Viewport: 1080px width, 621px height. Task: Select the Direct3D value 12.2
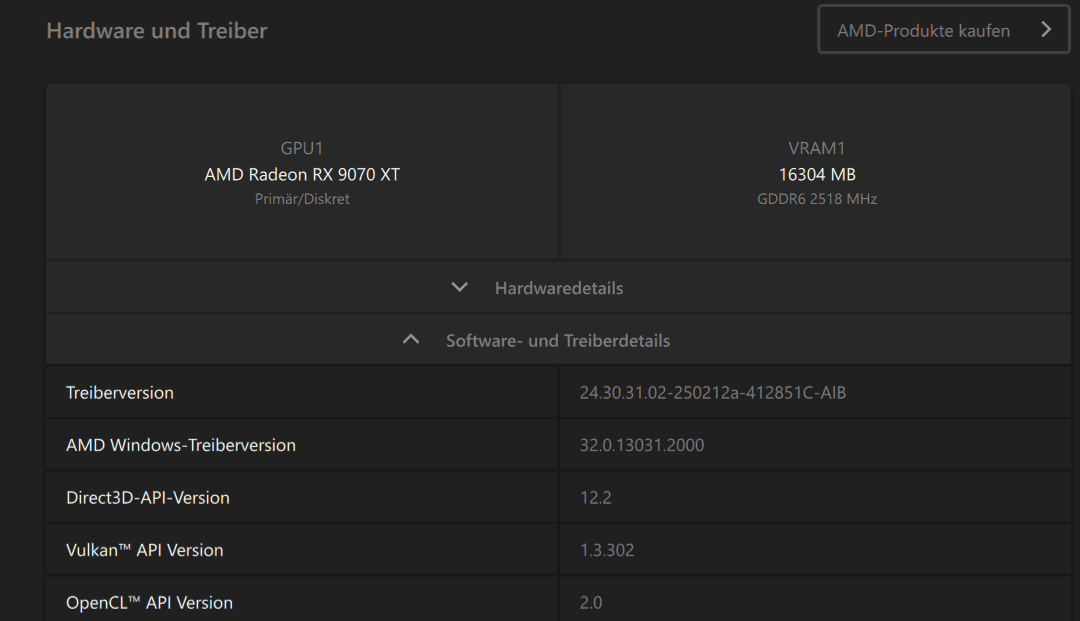[x=595, y=498]
